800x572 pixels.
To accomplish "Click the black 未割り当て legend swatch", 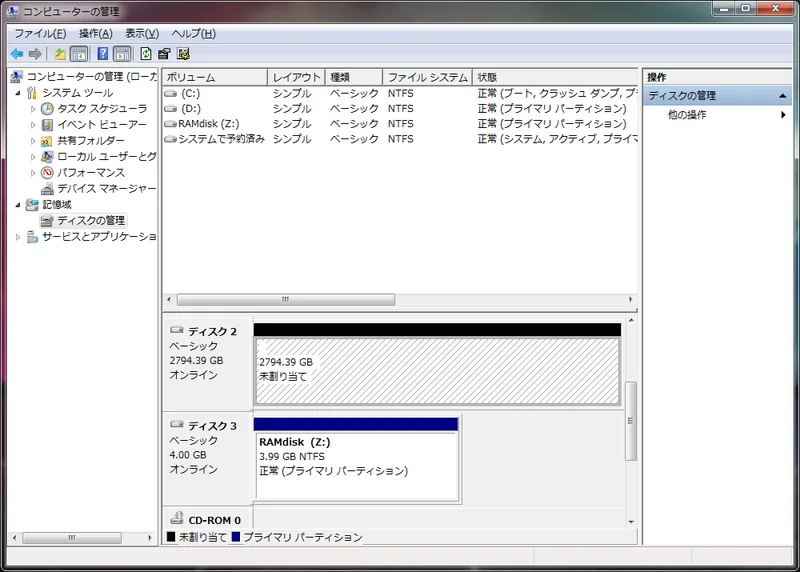I will (x=171, y=537).
